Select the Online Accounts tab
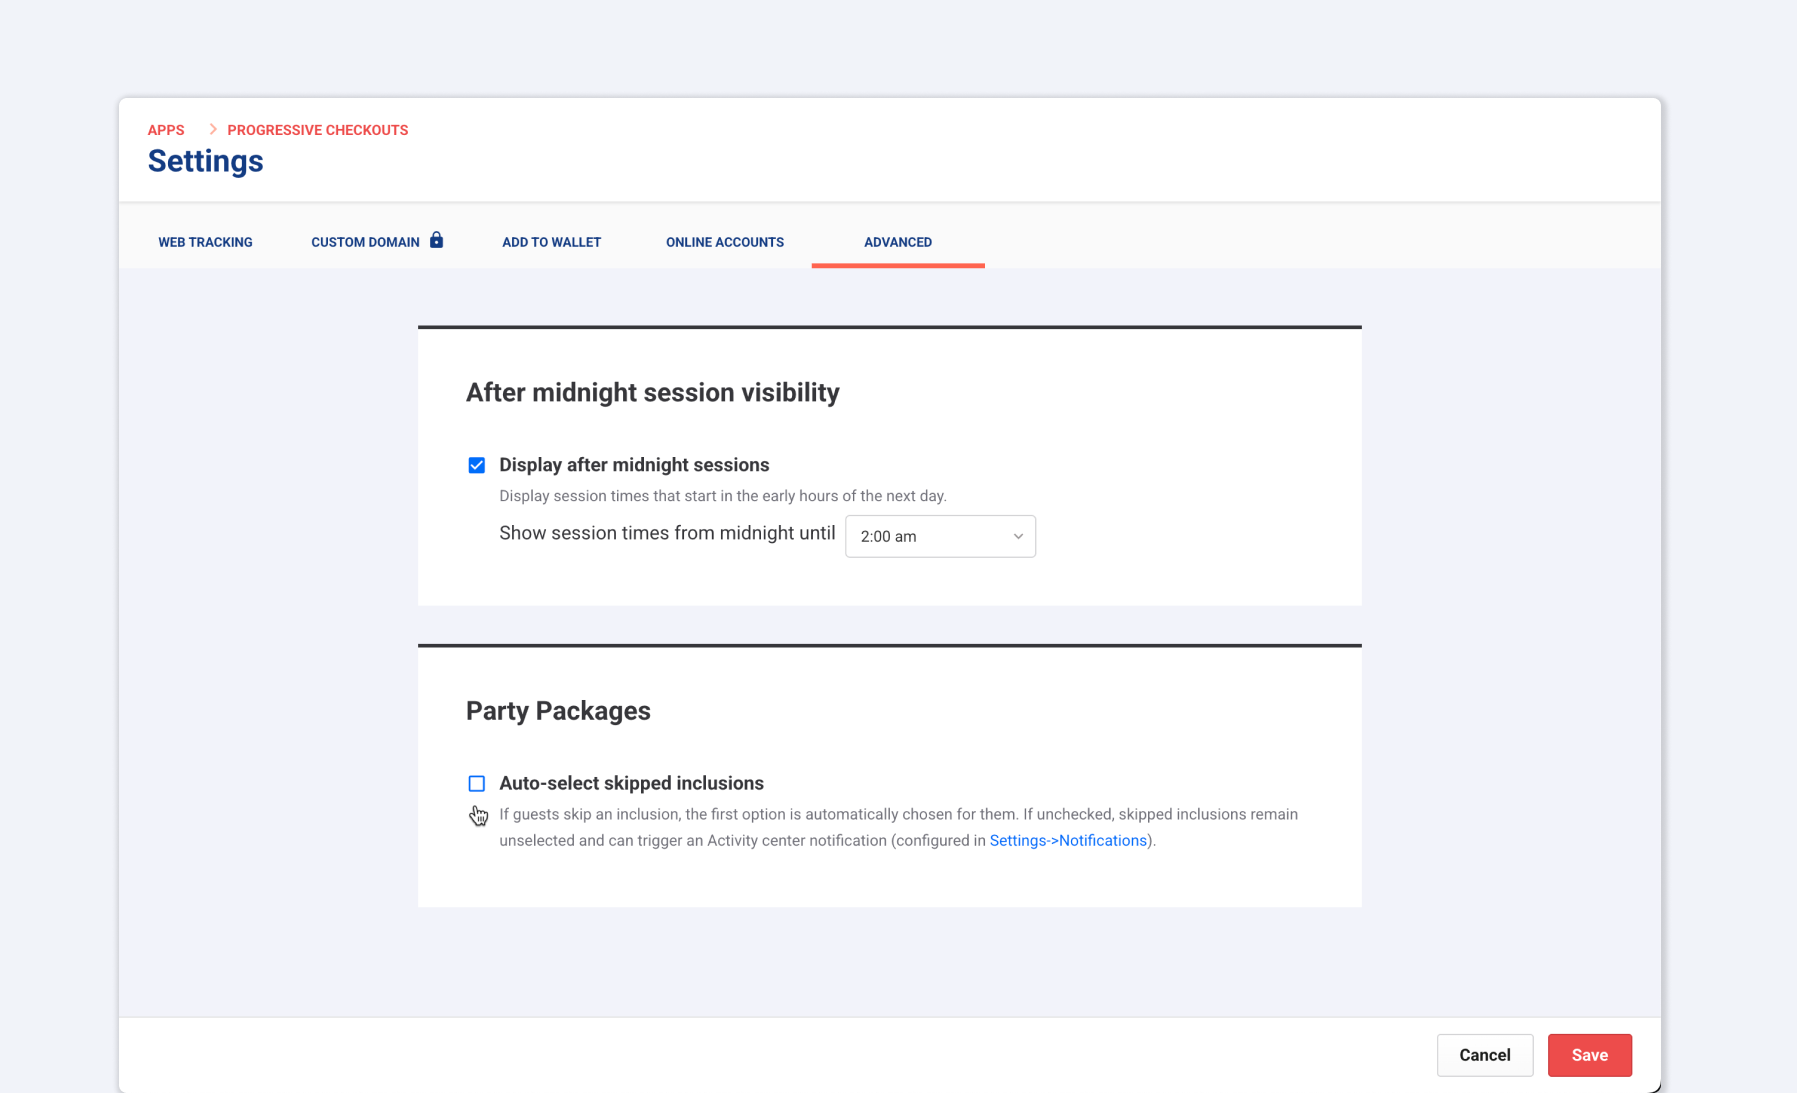Viewport: 1797px width, 1093px height. click(724, 242)
